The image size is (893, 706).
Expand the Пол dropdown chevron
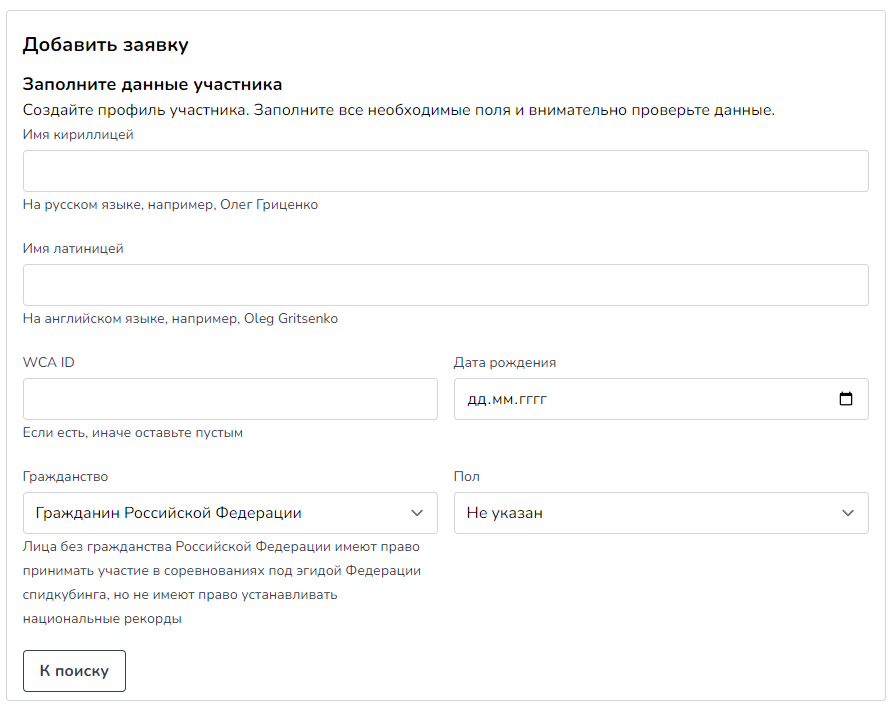coord(848,513)
